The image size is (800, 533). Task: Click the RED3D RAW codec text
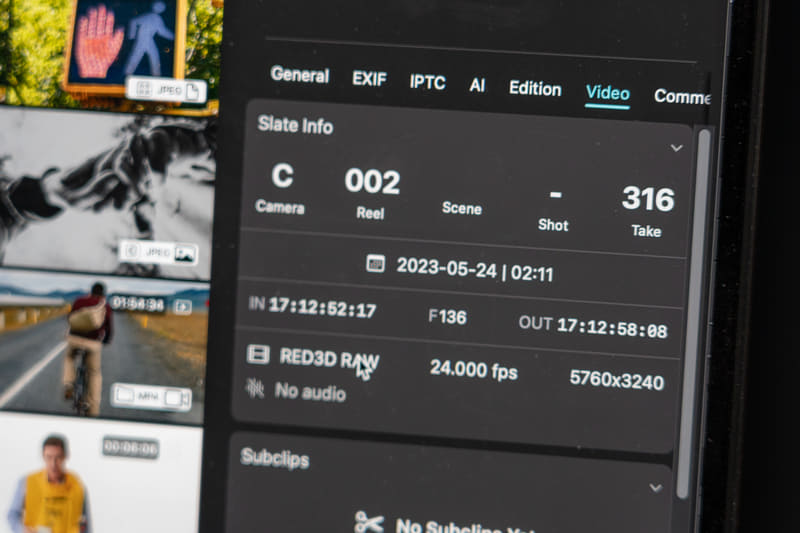point(329,359)
